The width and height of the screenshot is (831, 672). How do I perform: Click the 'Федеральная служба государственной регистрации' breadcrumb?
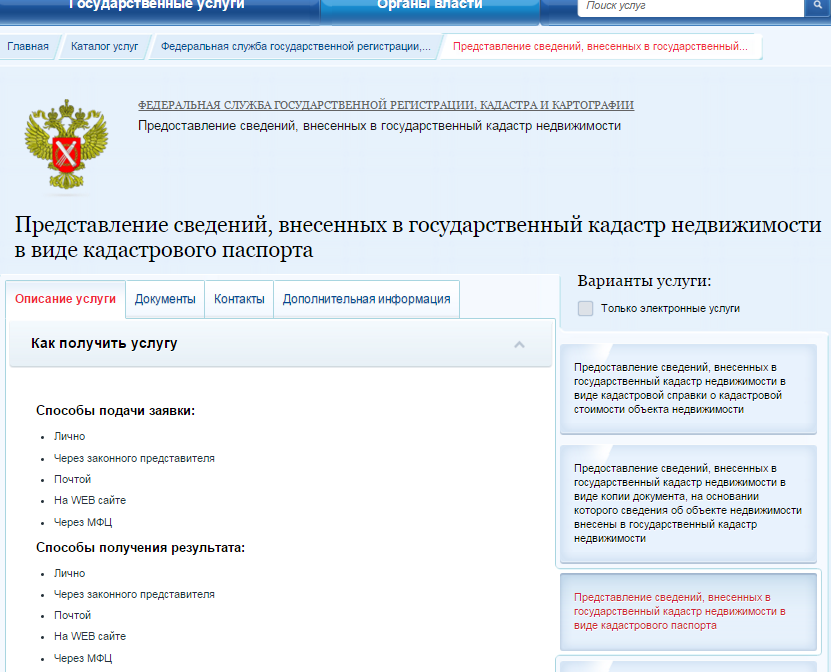pos(296,46)
